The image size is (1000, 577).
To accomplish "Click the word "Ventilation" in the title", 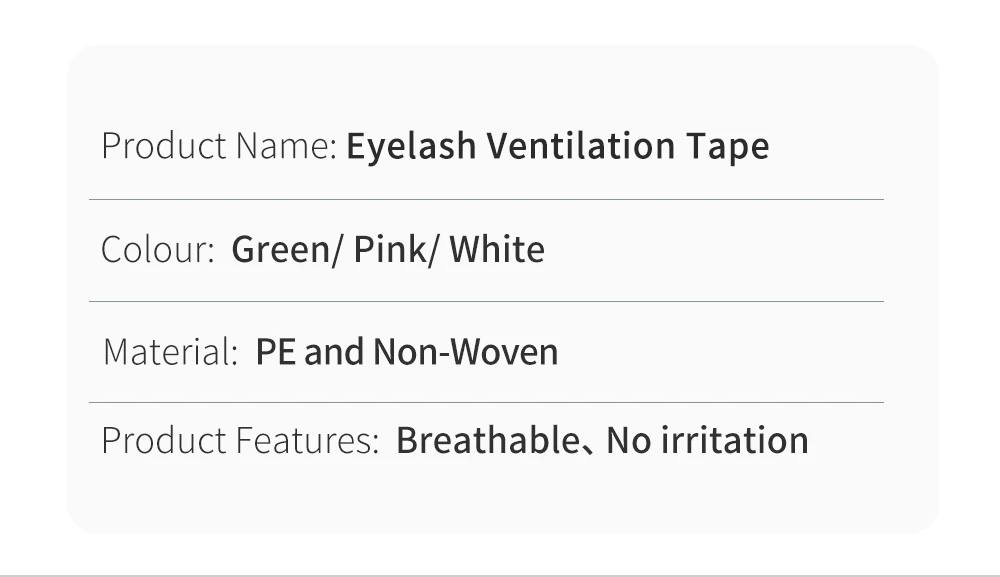I will tap(581, 146).
